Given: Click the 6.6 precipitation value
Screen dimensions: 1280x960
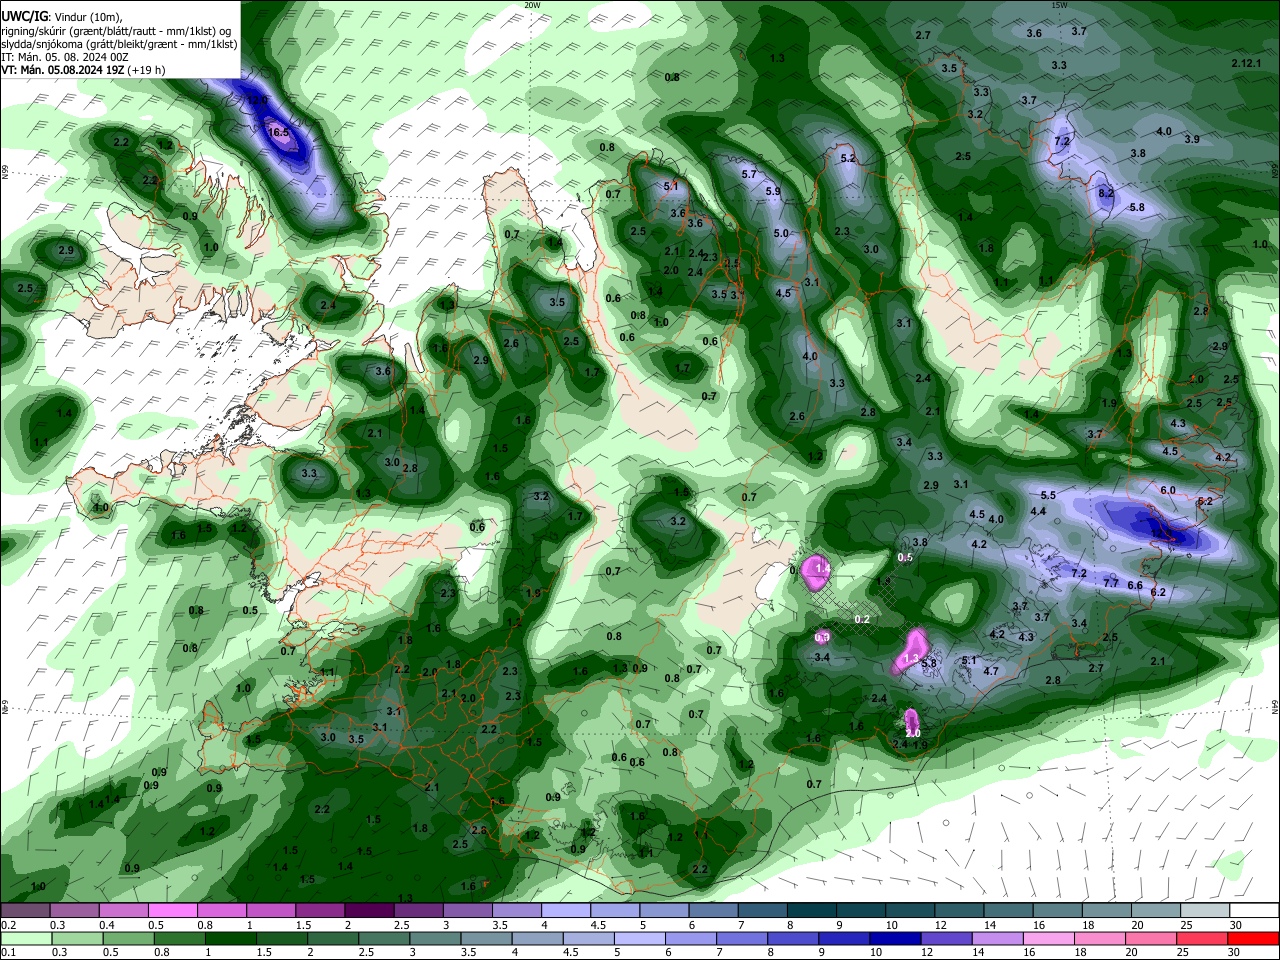Looking at the screenshot, I should [x=1135, y=585].
